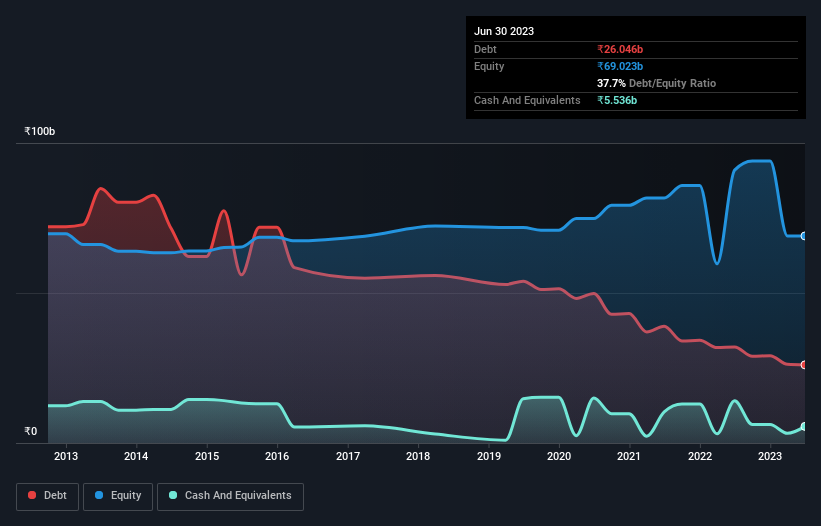Click the ₹5.536b cash value
This screenshot has width=821, height=526.
617,100
